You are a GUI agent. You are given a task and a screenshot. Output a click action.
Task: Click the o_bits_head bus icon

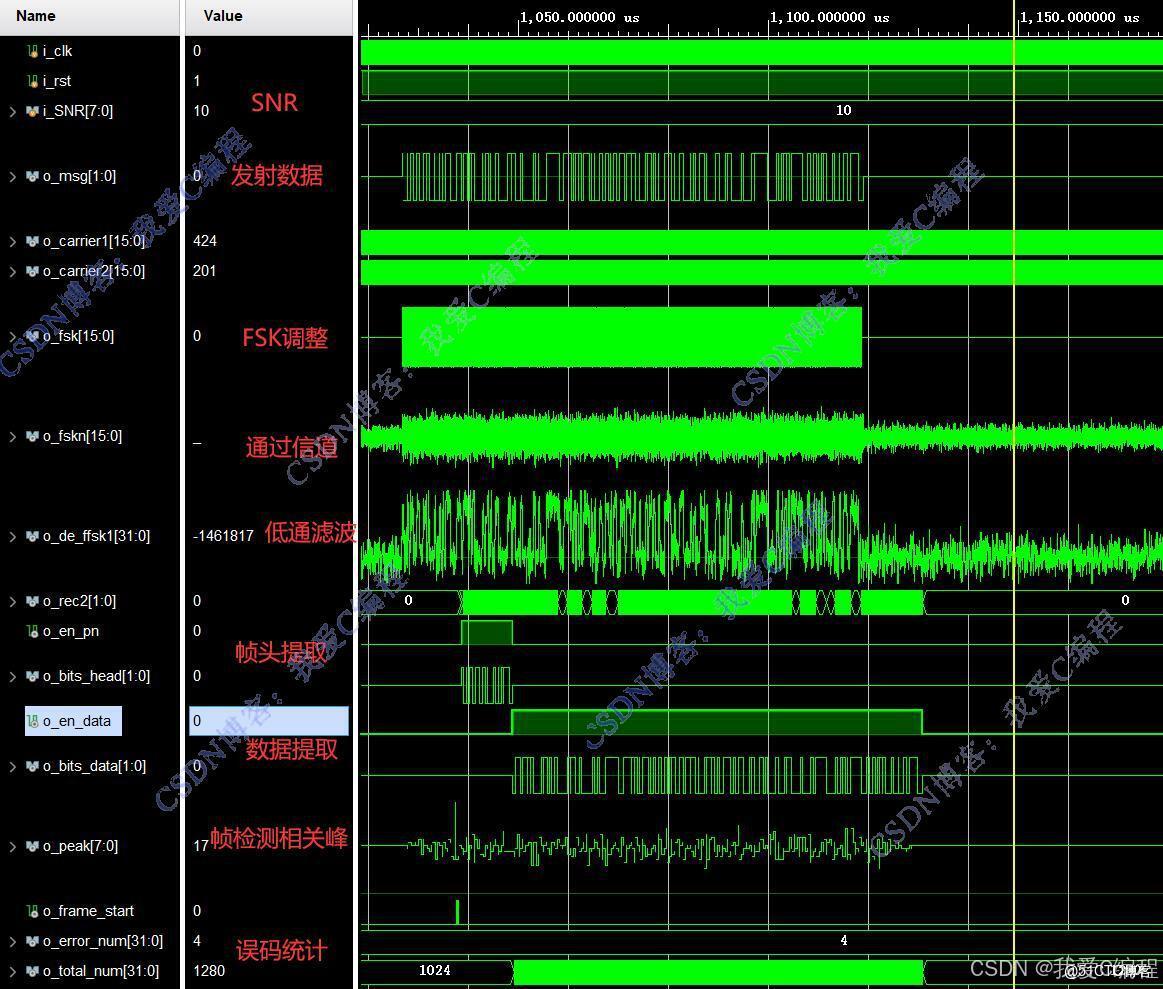(x=33, y=676)
